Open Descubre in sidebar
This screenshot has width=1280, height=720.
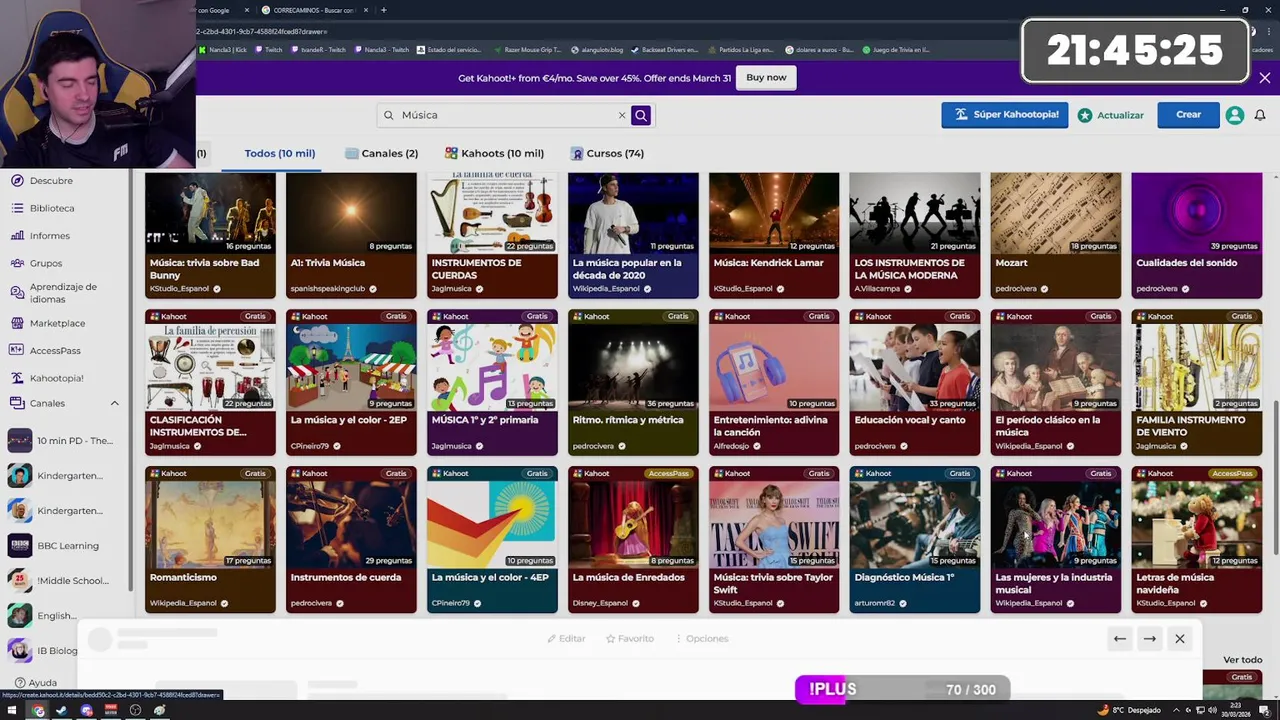pos(51,181)
